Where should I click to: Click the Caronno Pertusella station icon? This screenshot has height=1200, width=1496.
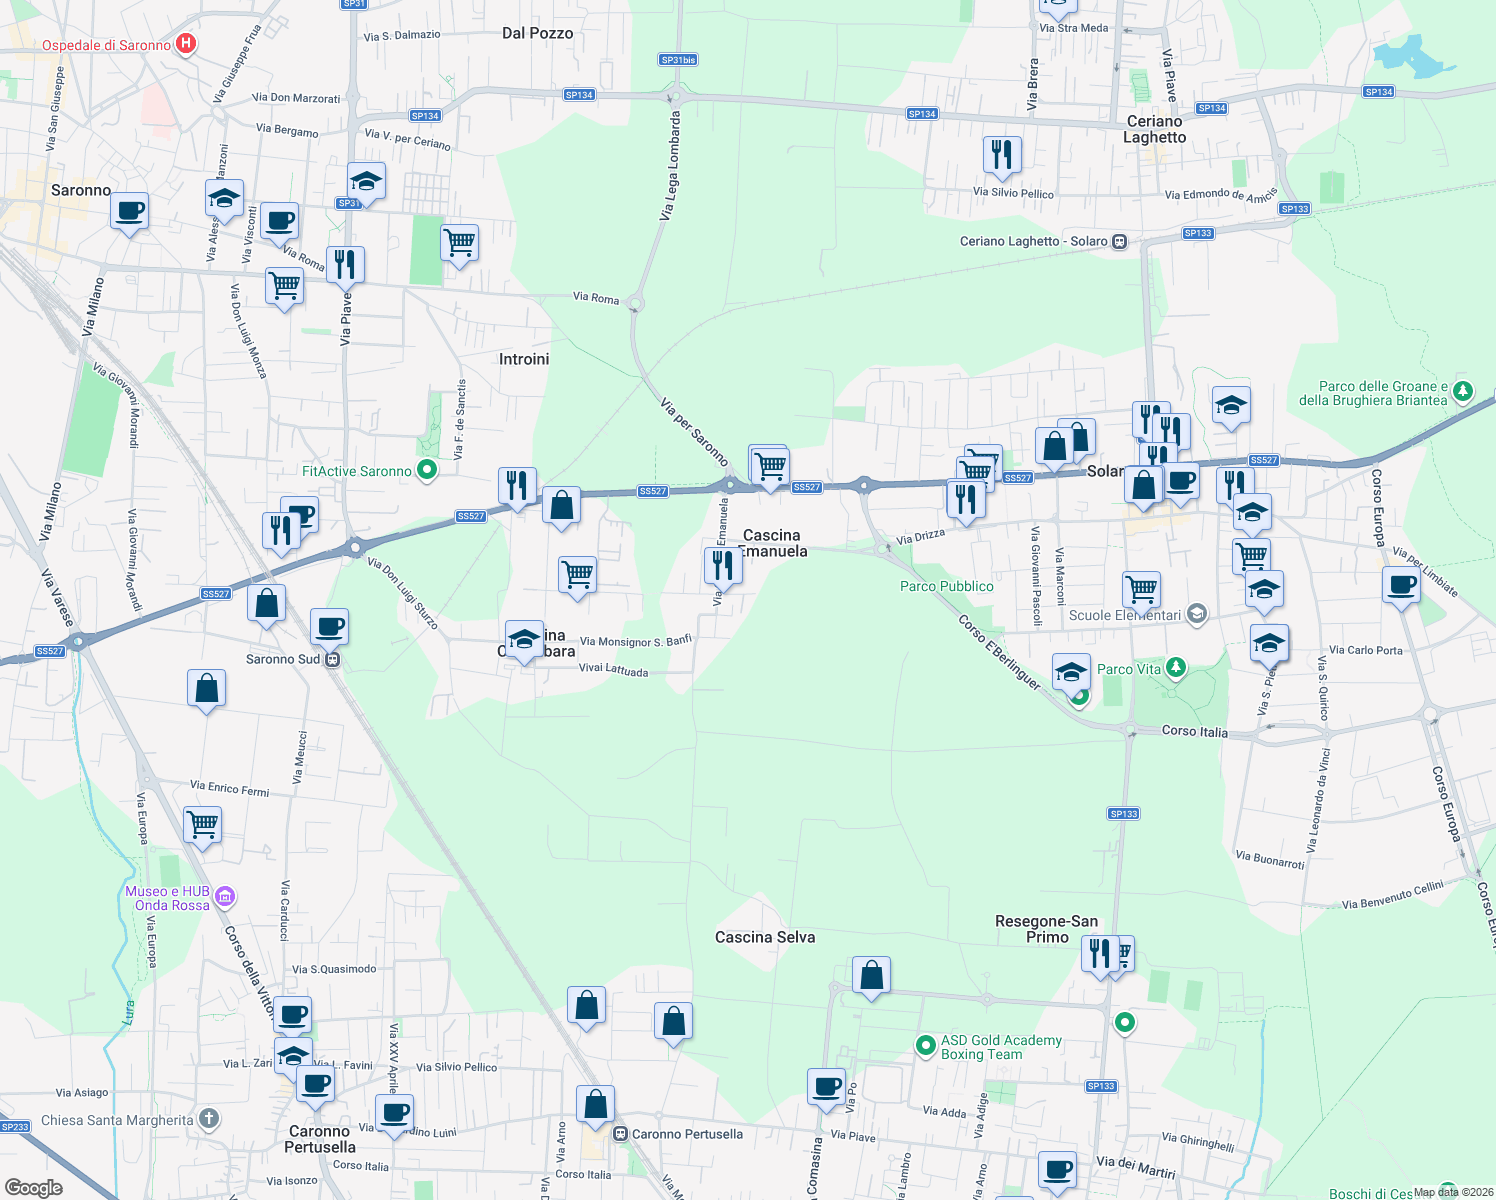coord(618,1134)
